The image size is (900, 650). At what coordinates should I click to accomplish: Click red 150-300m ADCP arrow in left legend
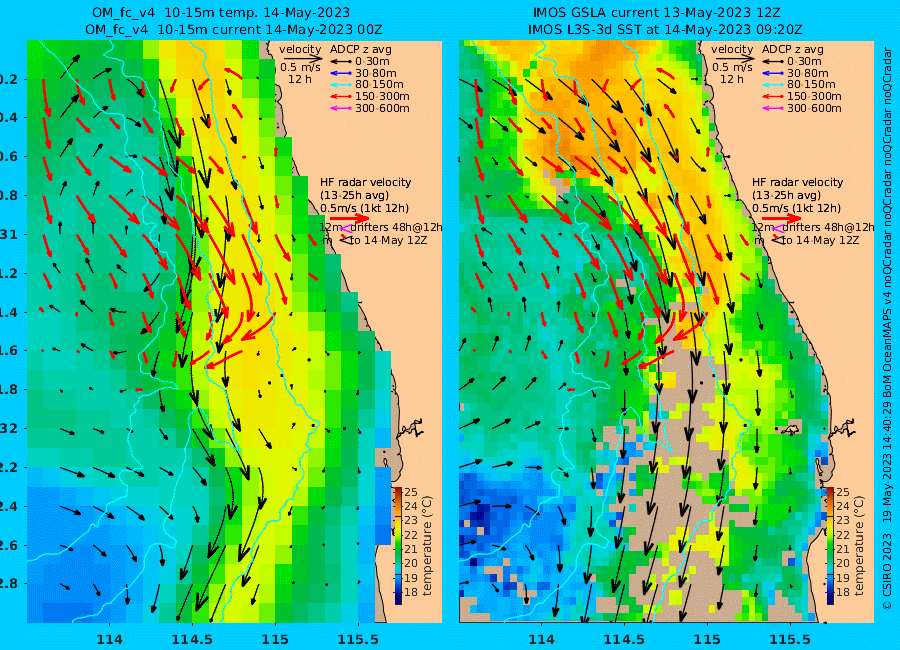point(341,96)
